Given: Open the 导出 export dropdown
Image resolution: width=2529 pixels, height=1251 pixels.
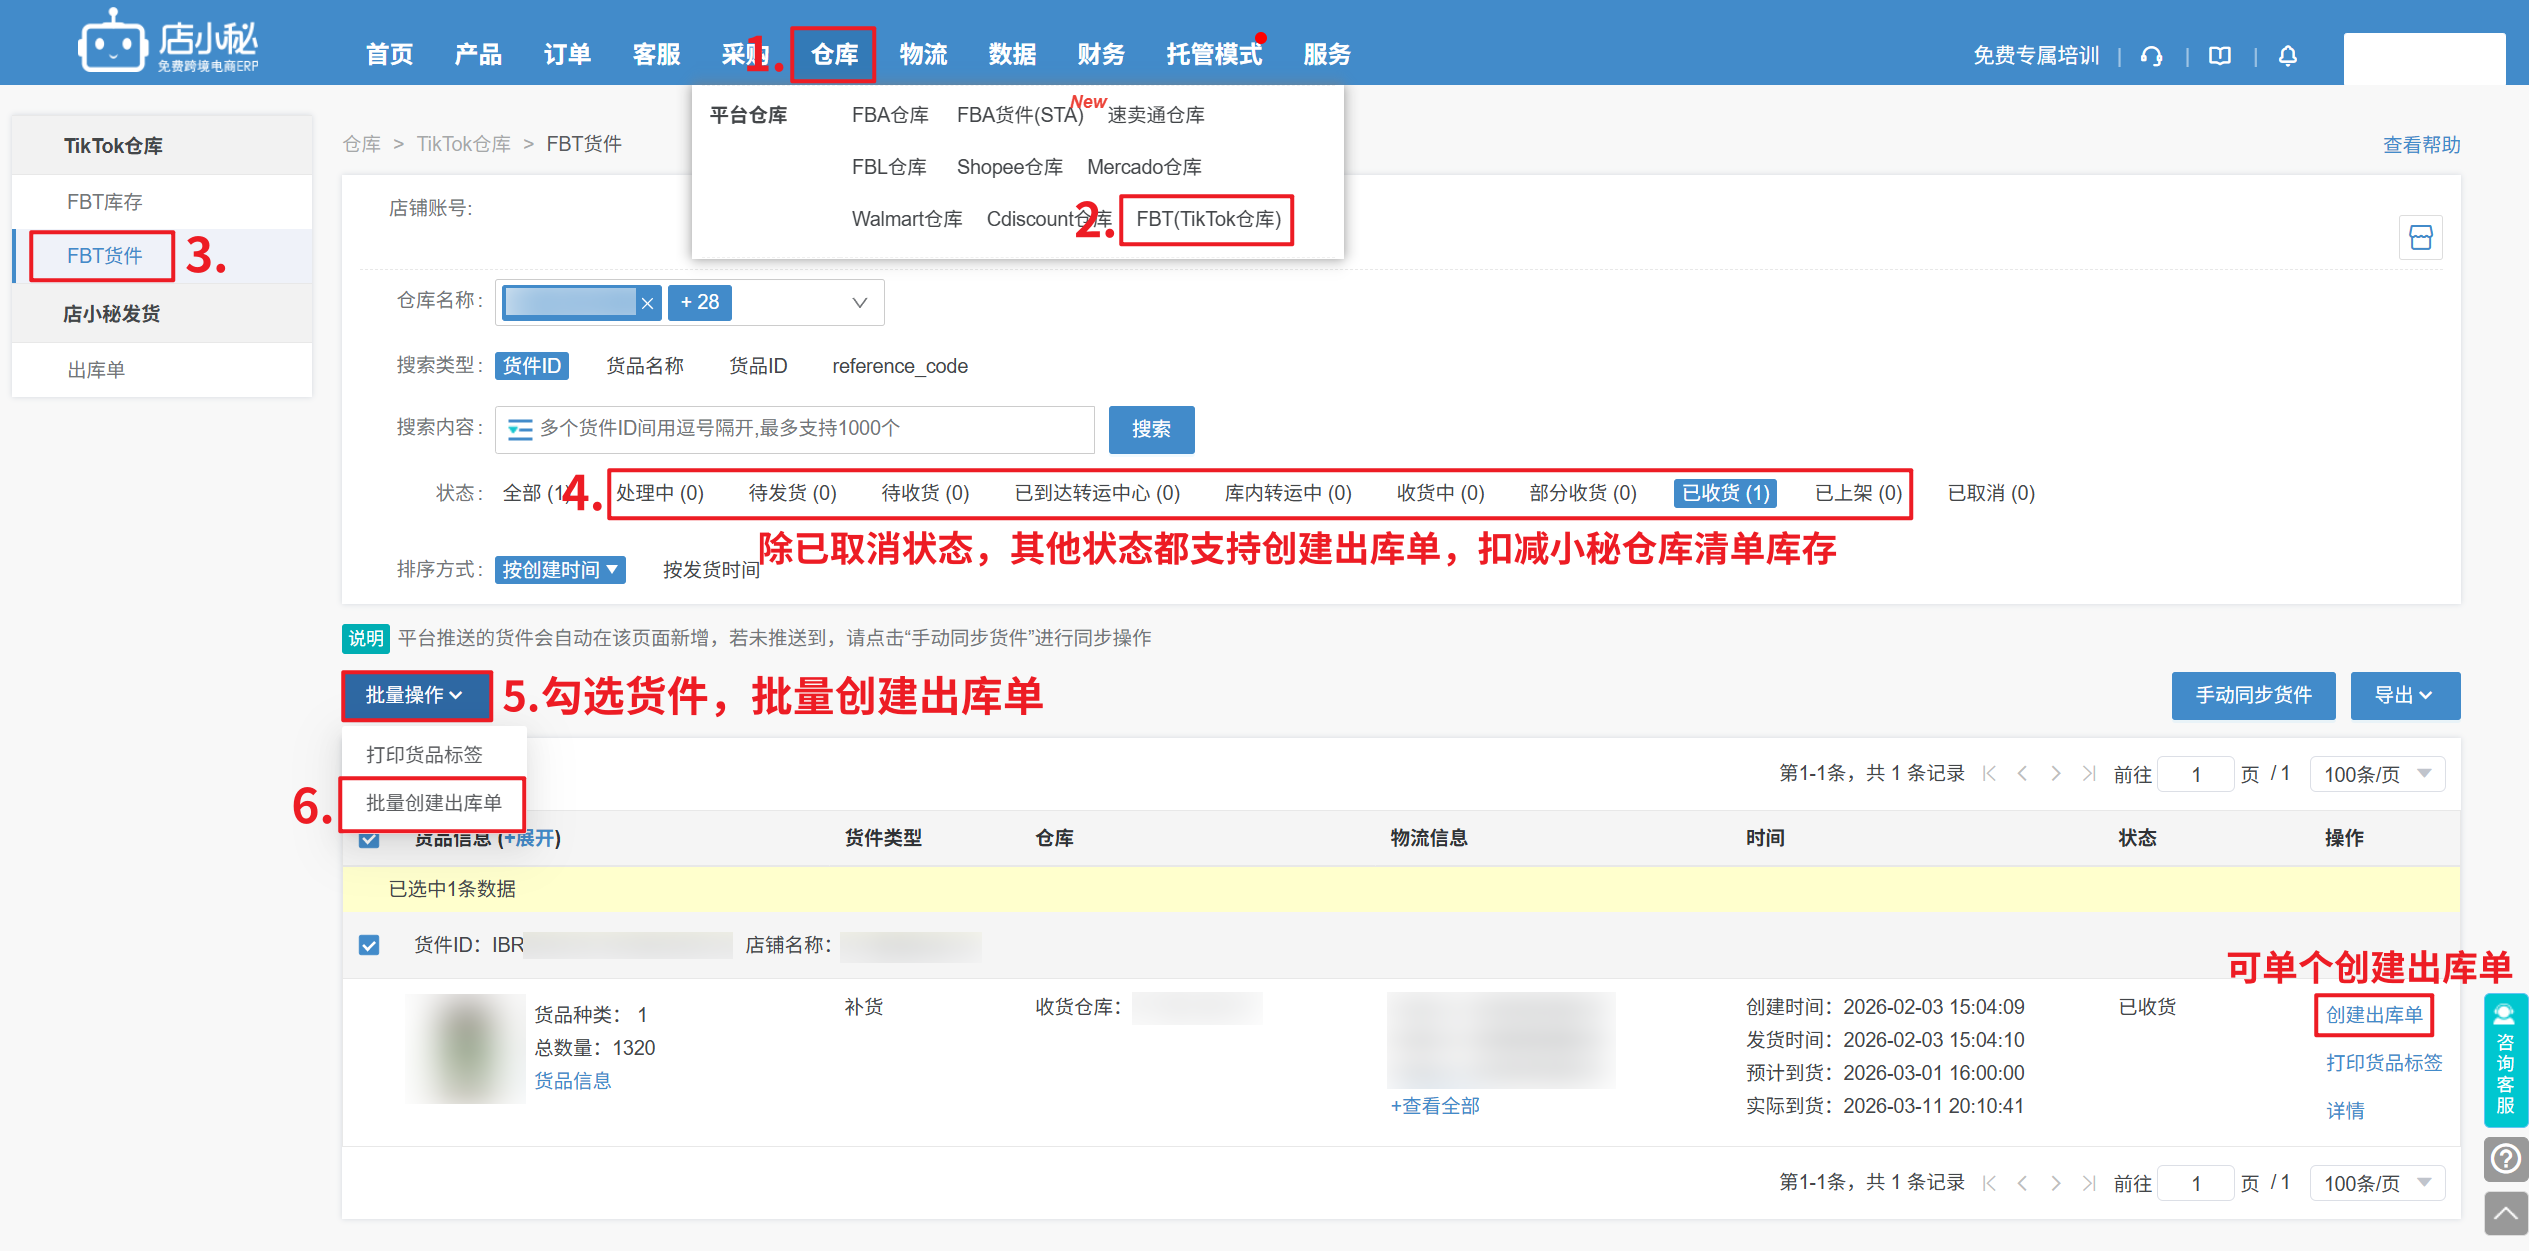Looking at the screenshot, I should click(2404, 695).
